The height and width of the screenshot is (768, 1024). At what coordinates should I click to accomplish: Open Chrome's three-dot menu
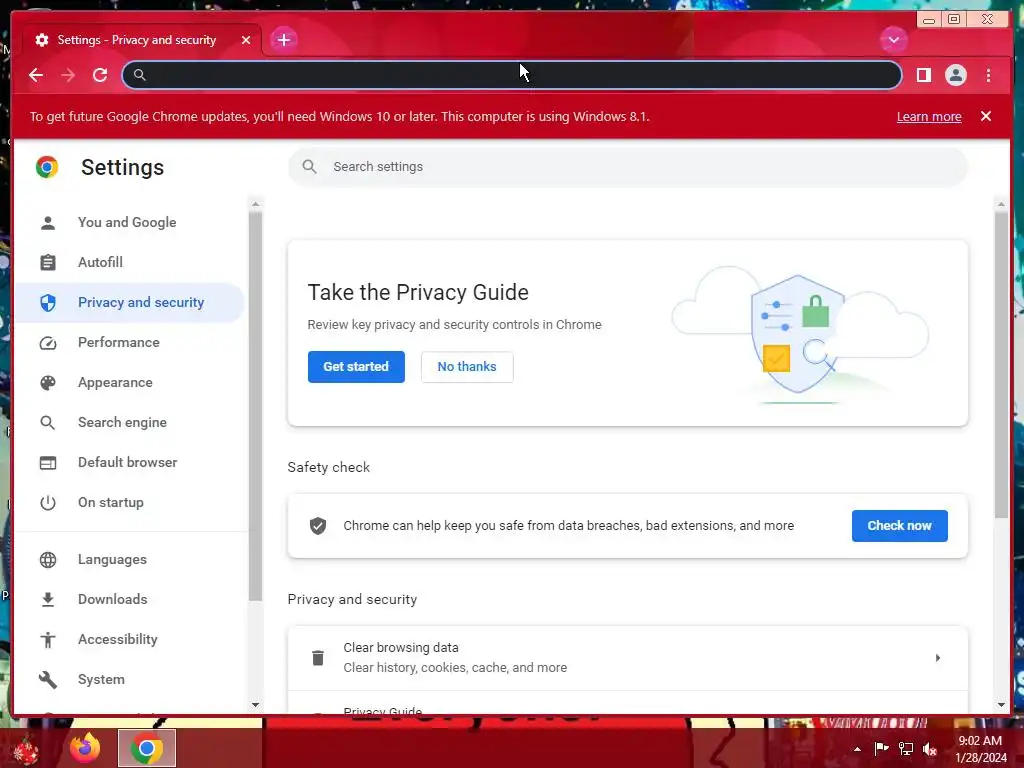988,75
